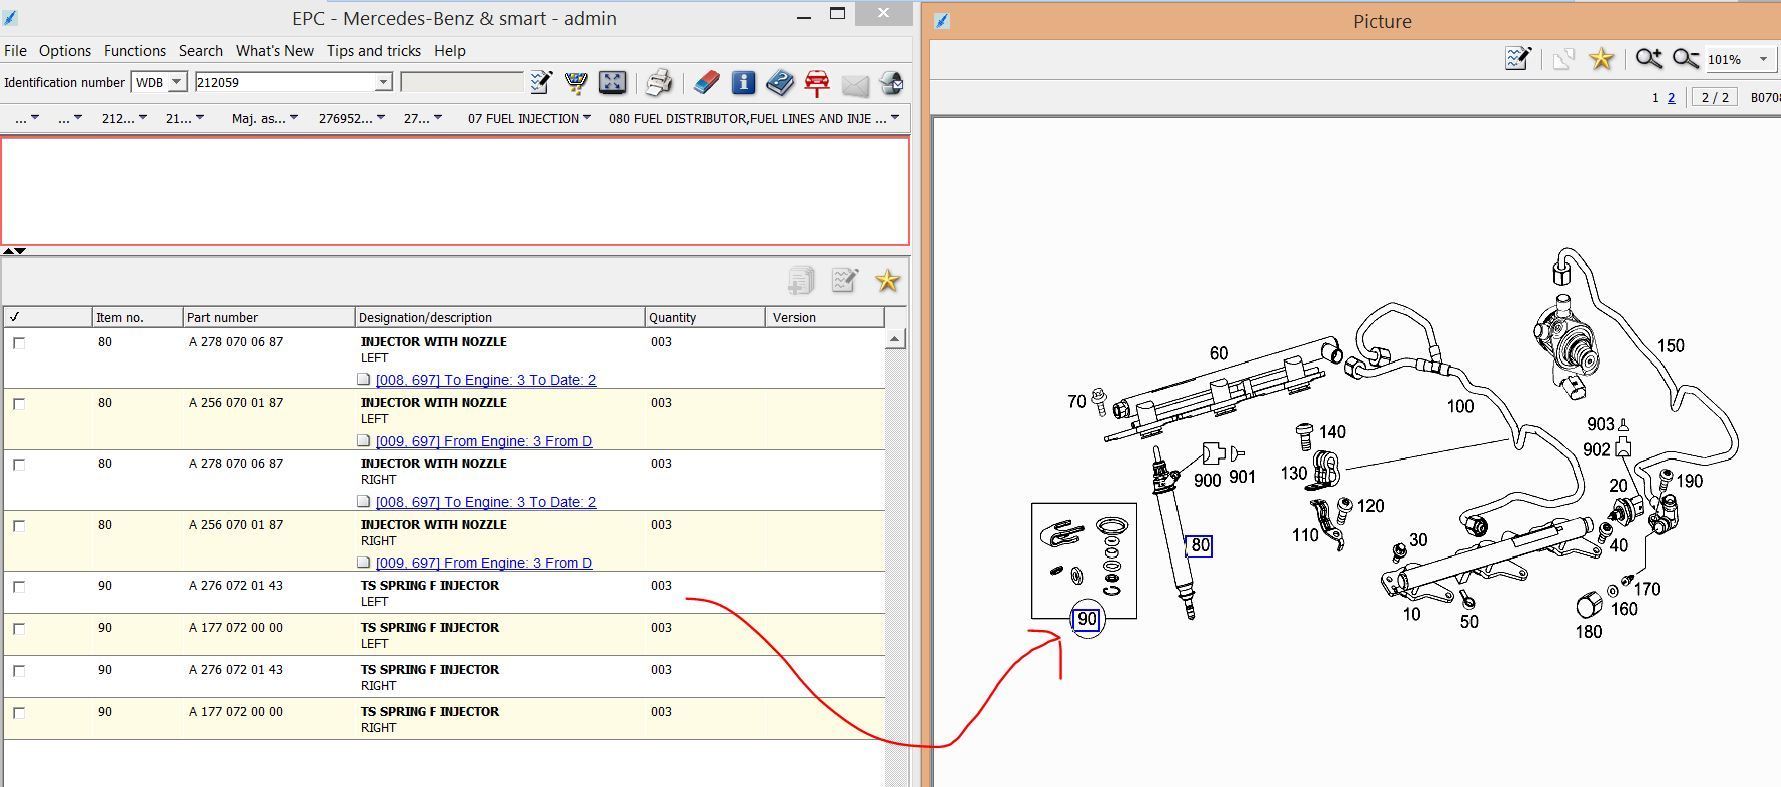Click zoom-in magnifier in Picture window

pos(1648,59)
